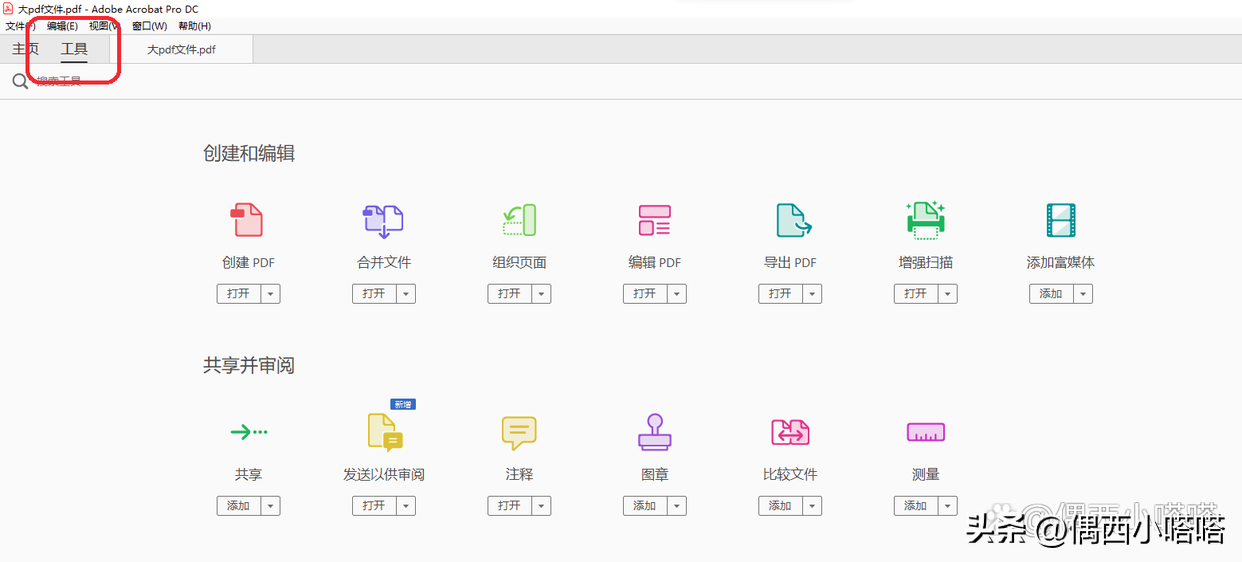1242x562 pixels.
Task: Open the 文件 menu
Action: pyautogui.click(x=20, y=26)
